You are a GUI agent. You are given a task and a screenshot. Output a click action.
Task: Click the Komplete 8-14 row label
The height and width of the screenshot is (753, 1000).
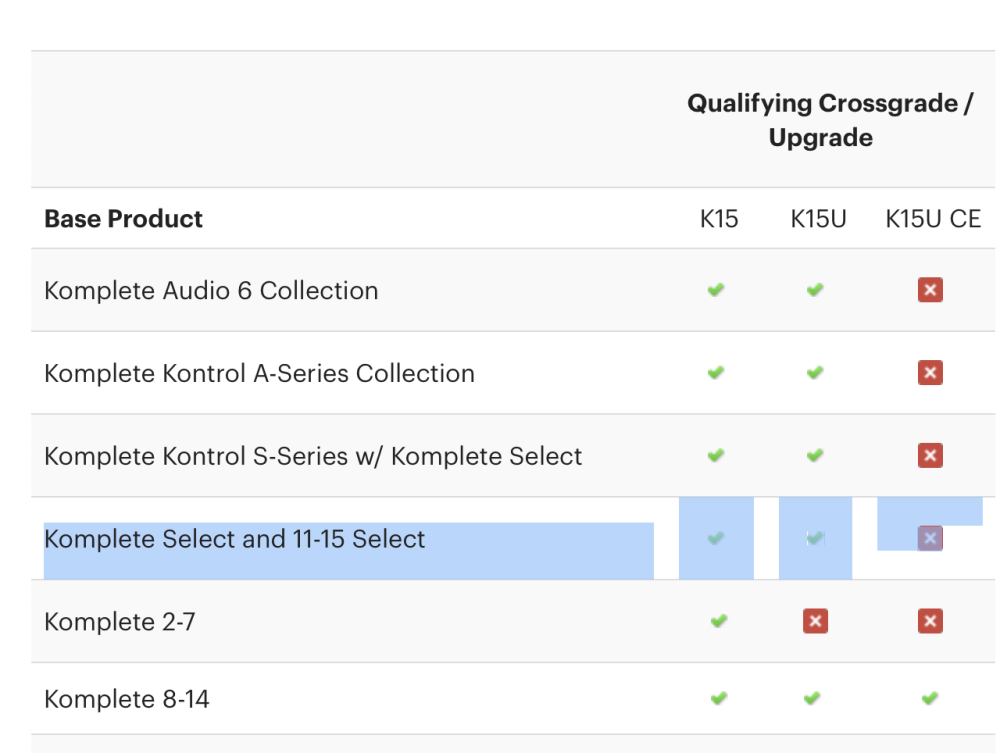tap(127, 699)
